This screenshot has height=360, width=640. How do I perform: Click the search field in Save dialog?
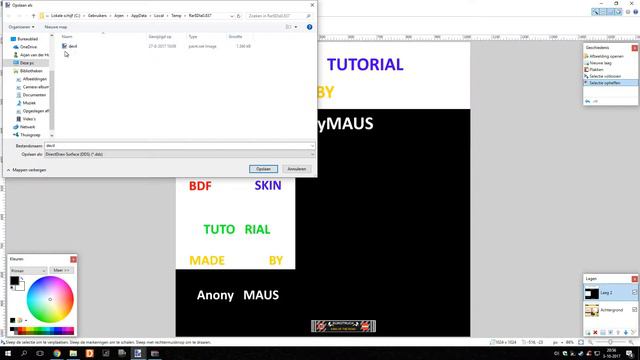click(279, 16)
